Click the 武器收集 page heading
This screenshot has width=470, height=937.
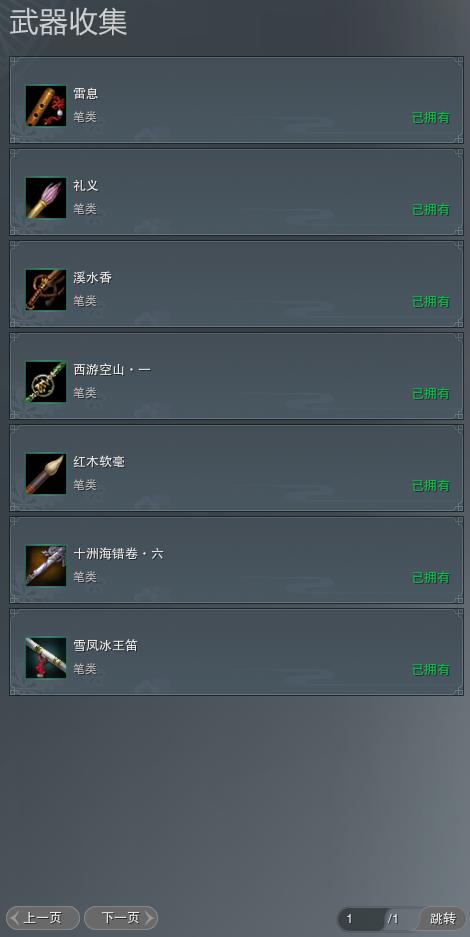point(67,23)
